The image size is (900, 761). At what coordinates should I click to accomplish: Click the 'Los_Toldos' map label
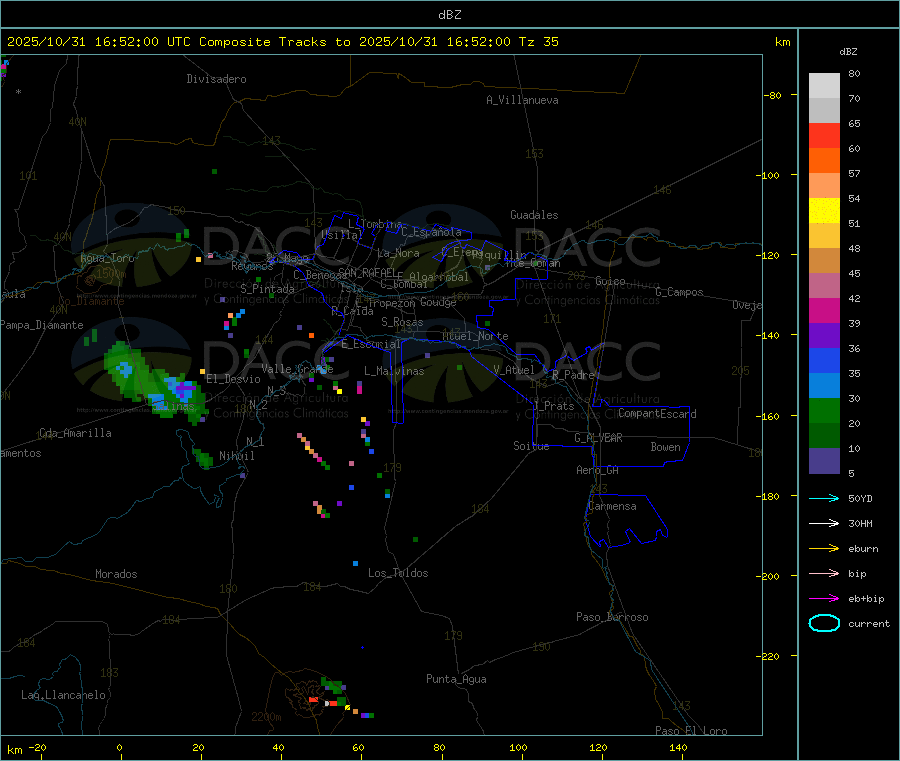click(398, 573)
